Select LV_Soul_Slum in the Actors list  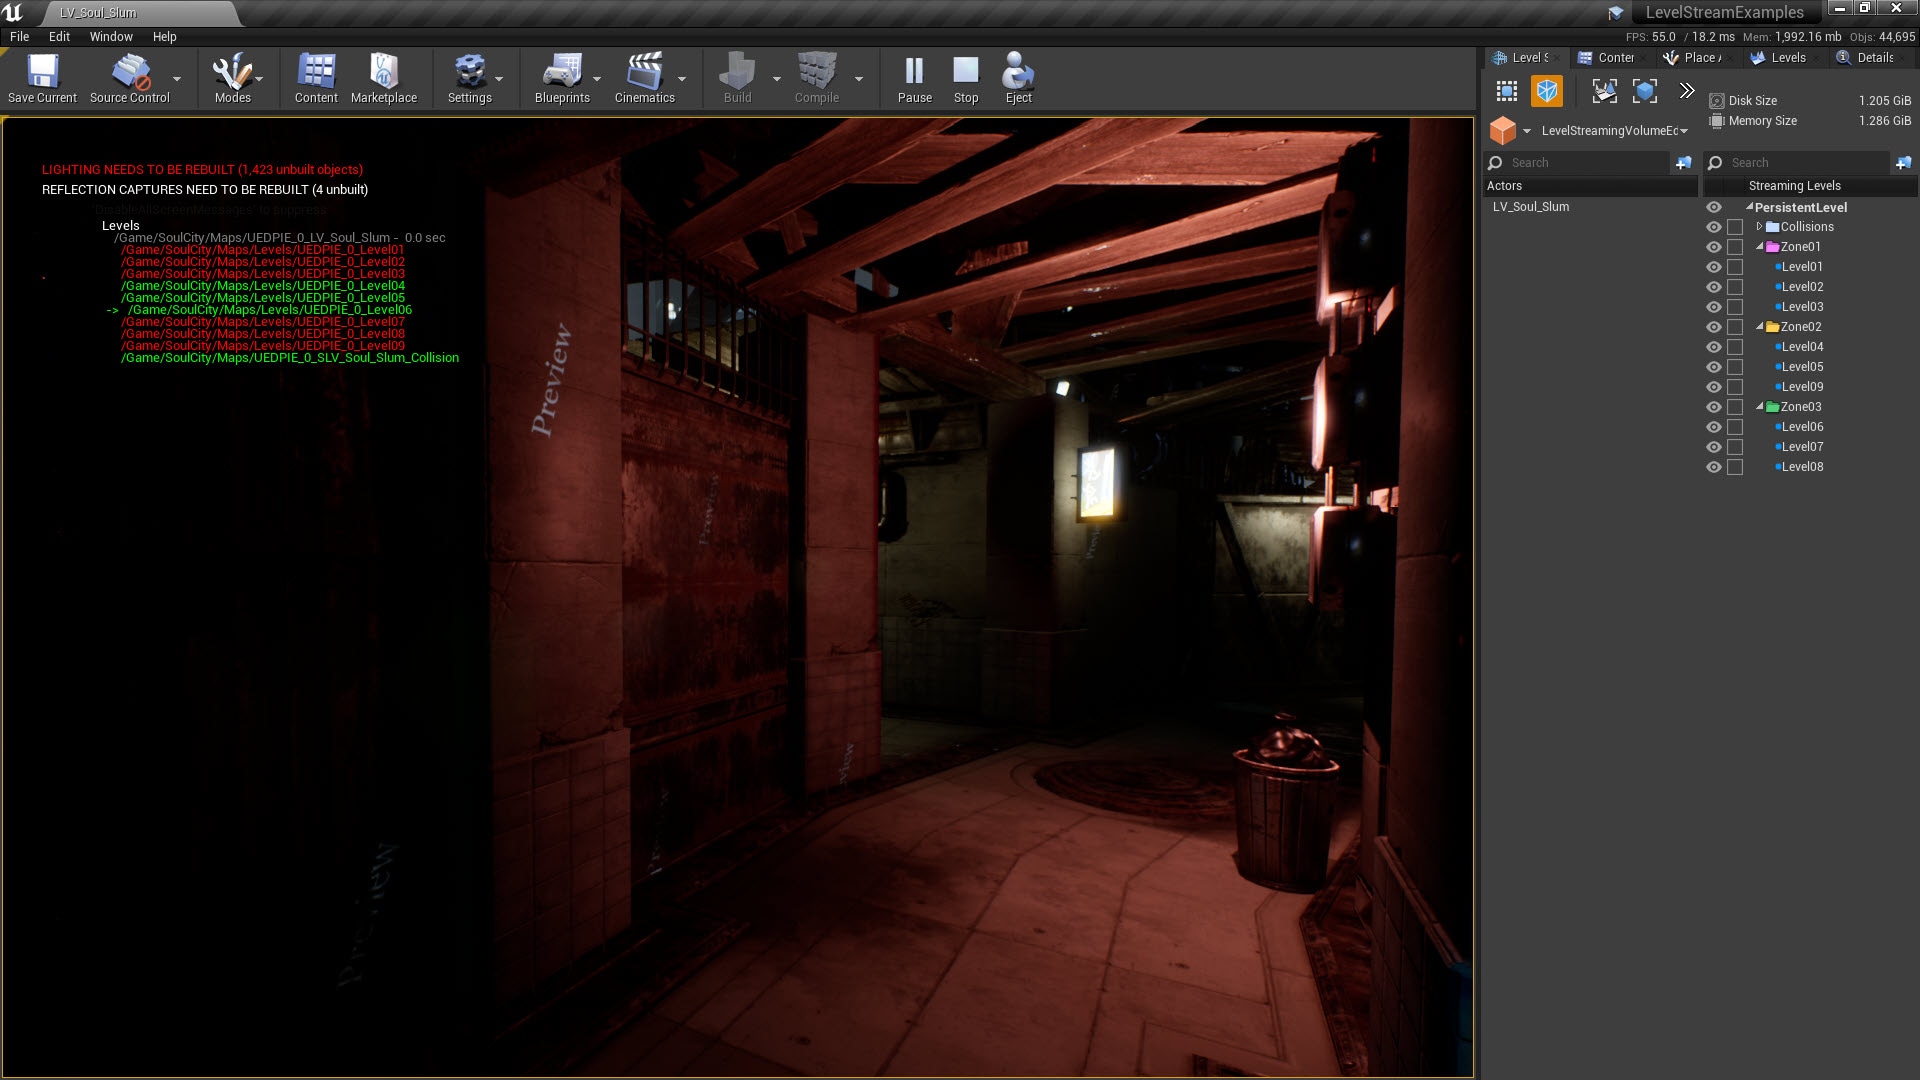coord(1531,207)
